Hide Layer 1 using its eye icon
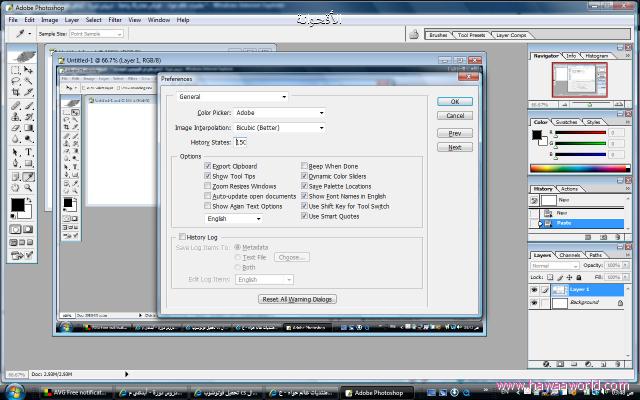The height and width of the screenshot is (400, 640). point(534,289)
